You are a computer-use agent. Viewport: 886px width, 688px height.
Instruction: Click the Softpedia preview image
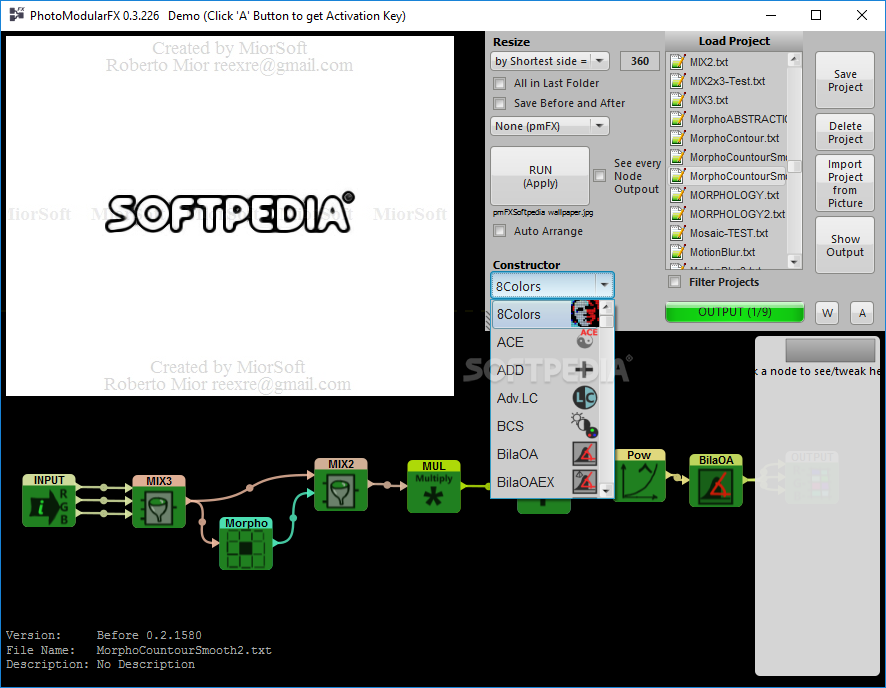click(x=230, y=216)
